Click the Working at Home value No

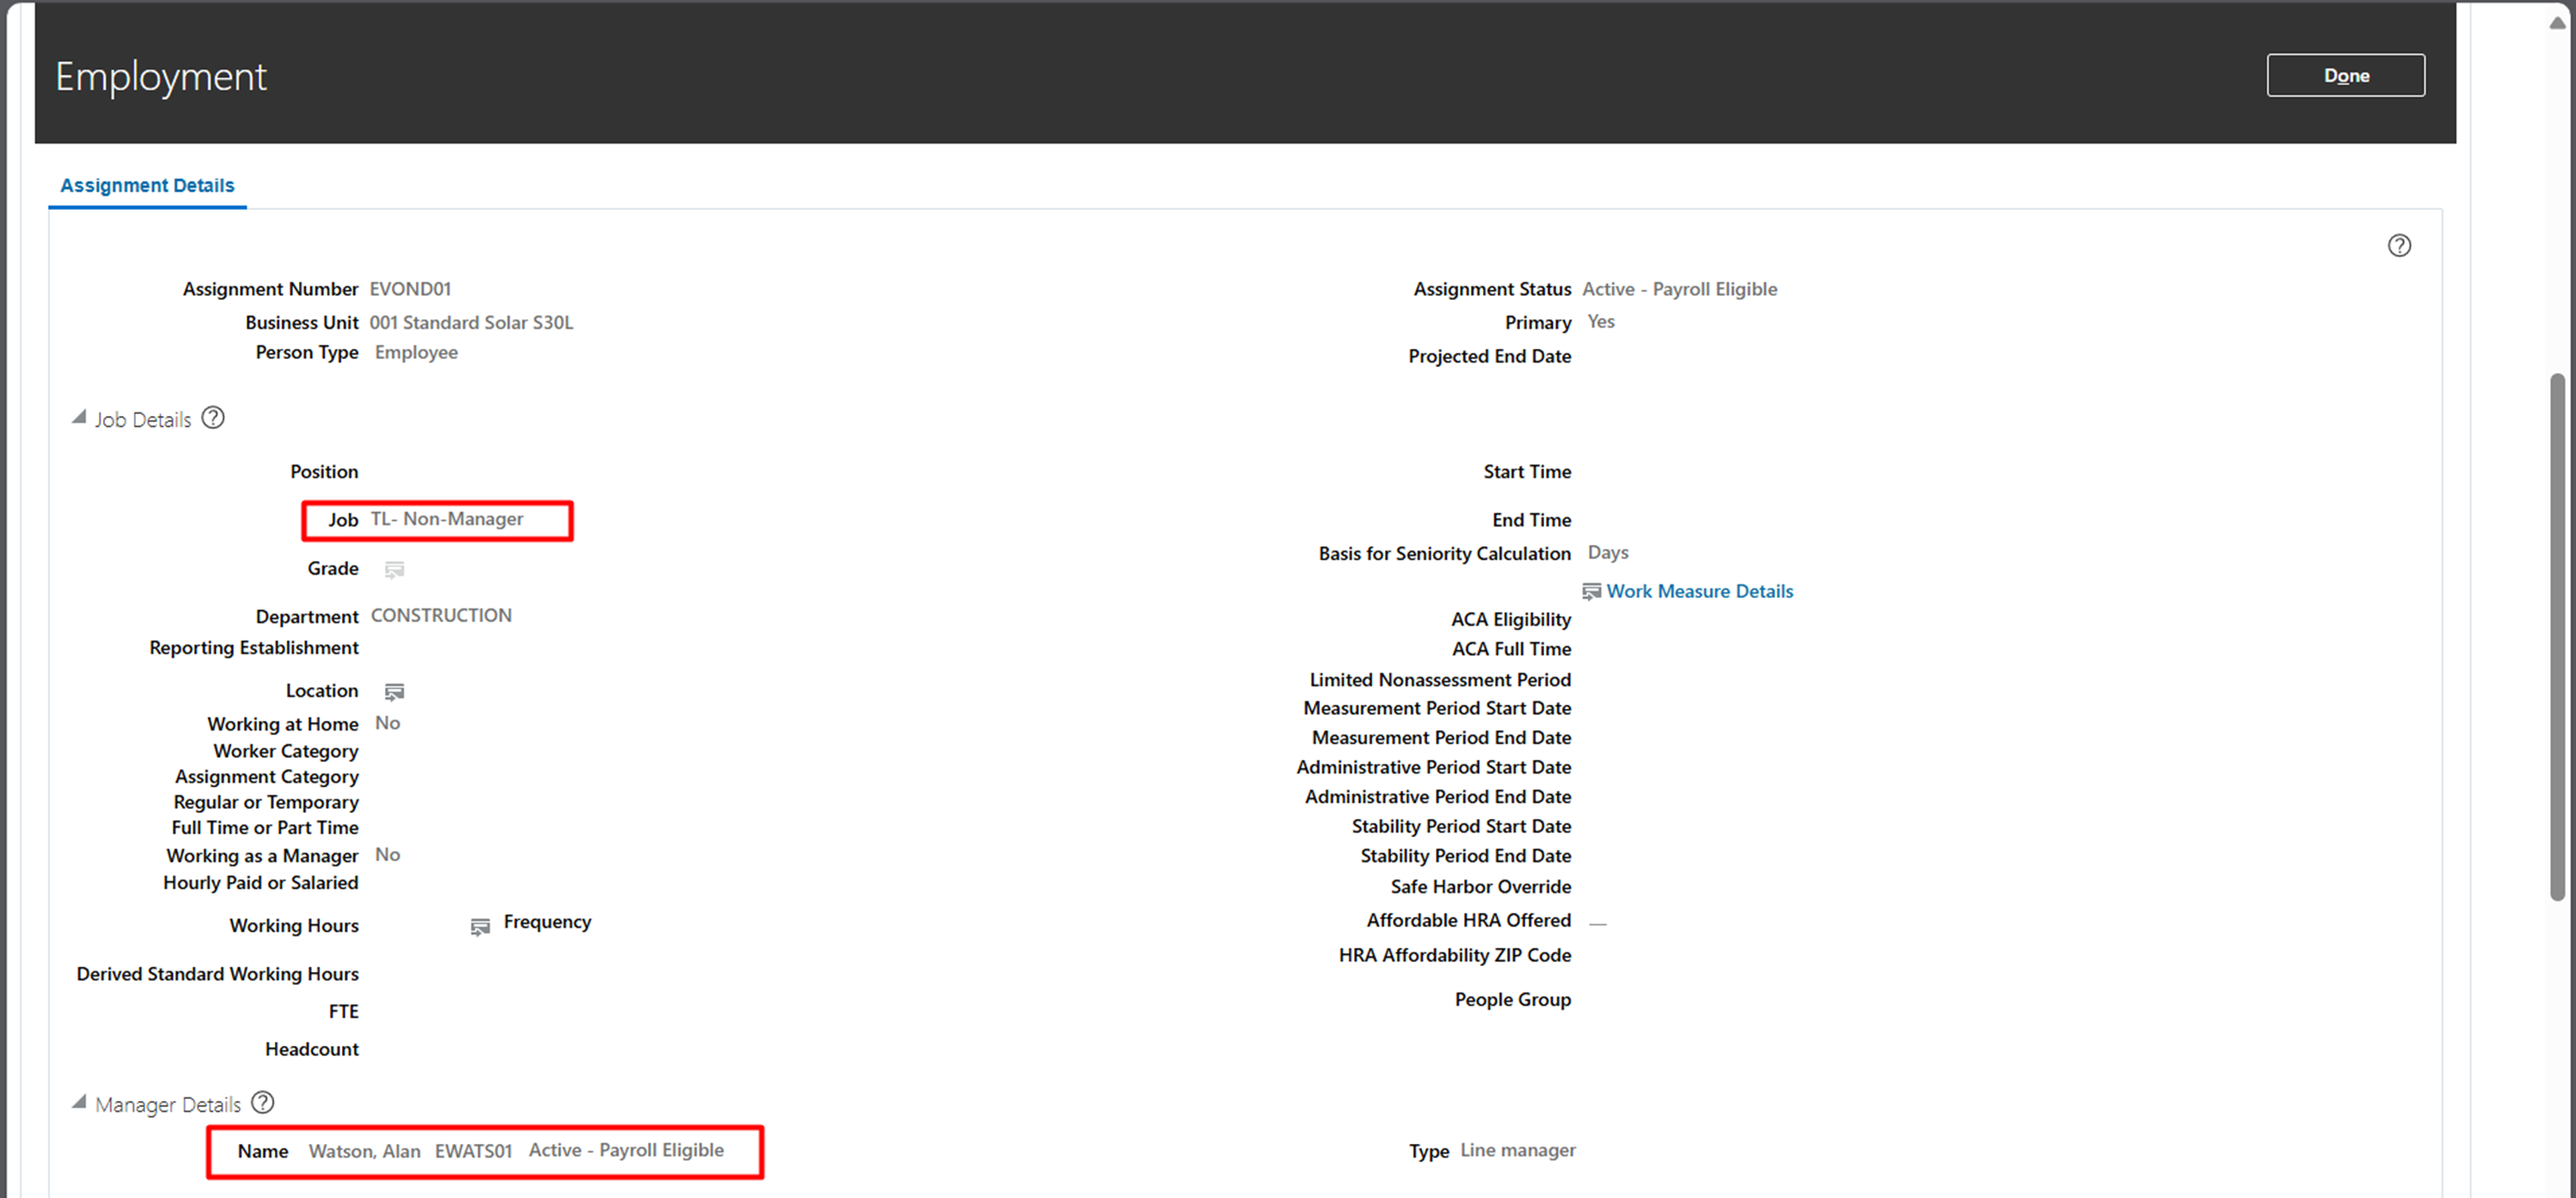tap(387, 723)
